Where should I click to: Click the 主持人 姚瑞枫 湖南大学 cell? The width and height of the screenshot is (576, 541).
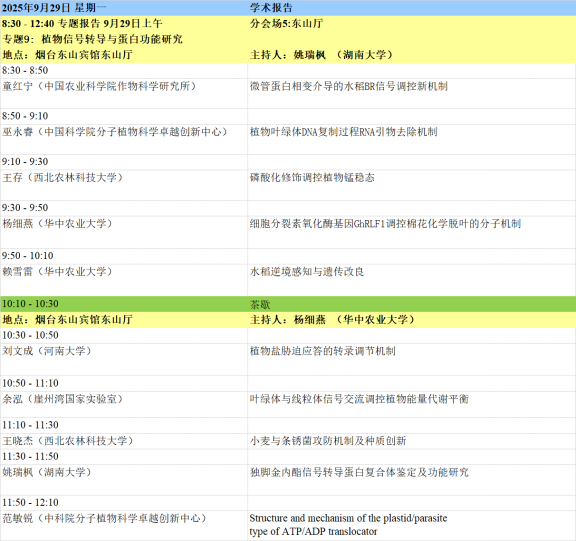[411, 55]
